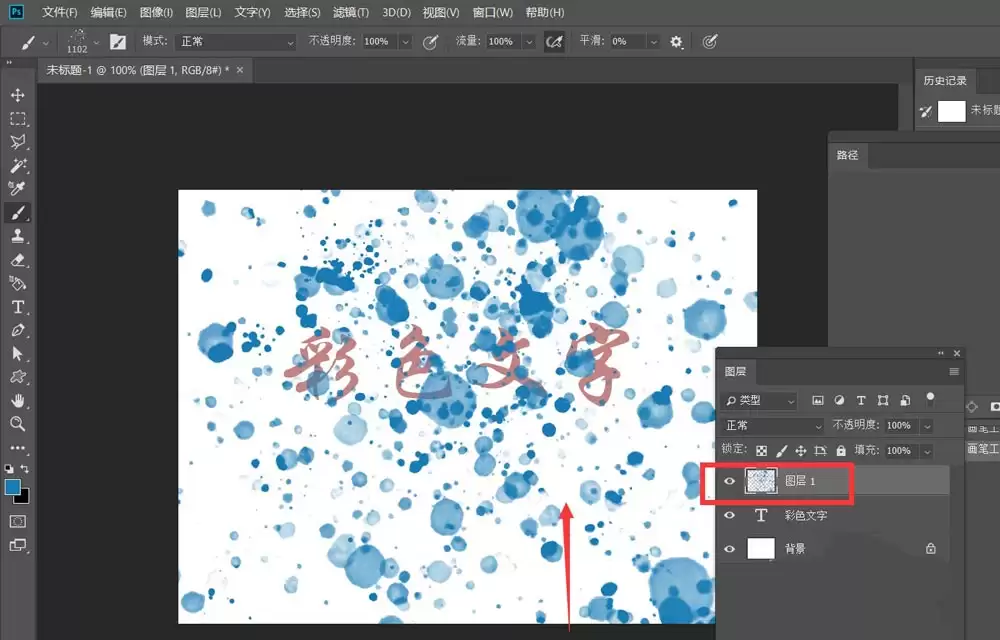The width and height of the screenshot is (1000, 640).
Task: Select the Eraser tool
Action: coord(17,260)
